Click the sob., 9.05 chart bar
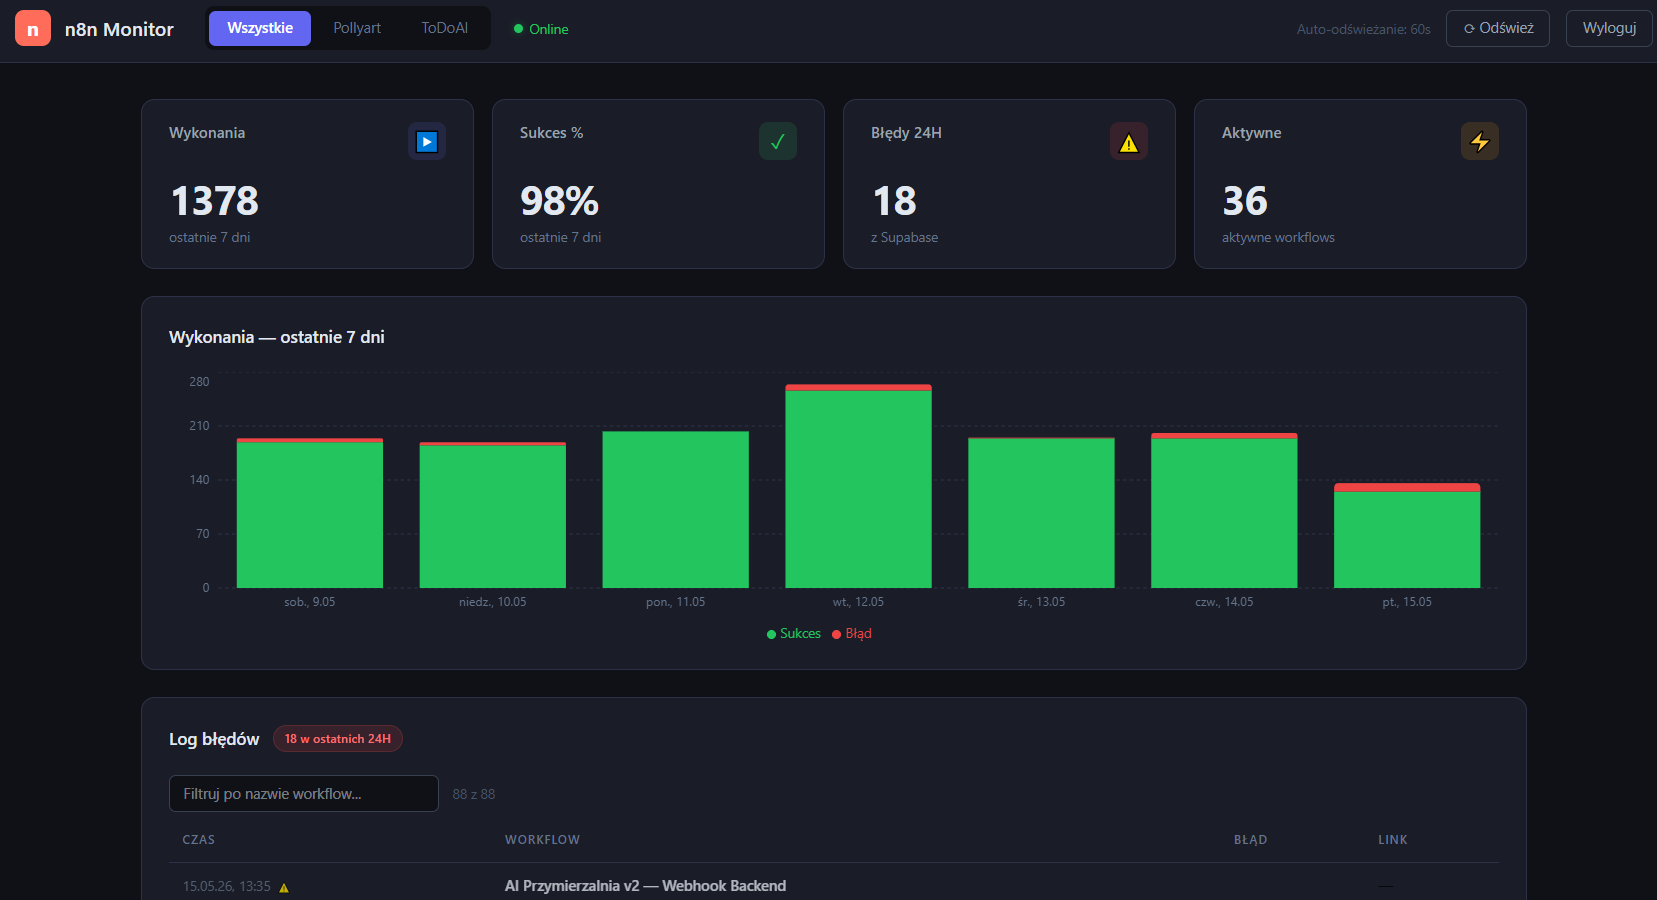This screenshot has height=900, width=1657. (x=310, y=513)
